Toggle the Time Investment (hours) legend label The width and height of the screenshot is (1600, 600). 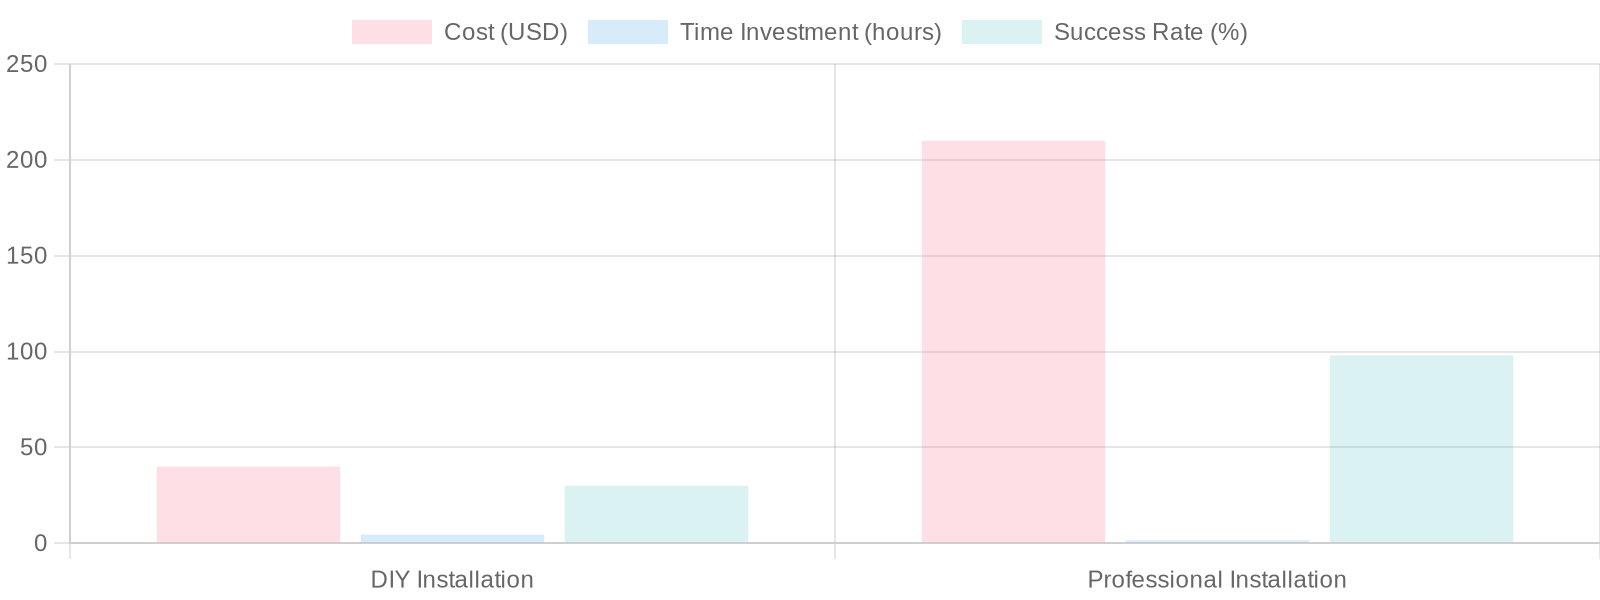coord(810,32)
